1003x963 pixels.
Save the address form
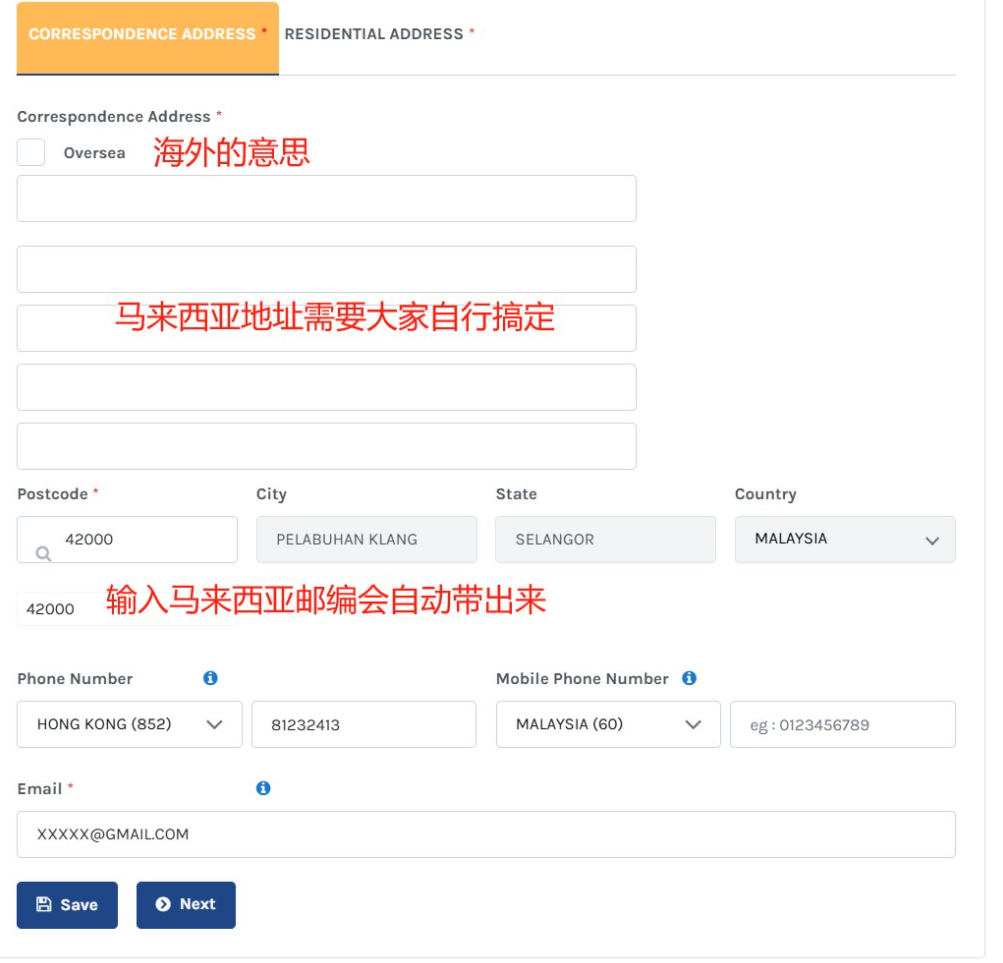click(67, 905)
